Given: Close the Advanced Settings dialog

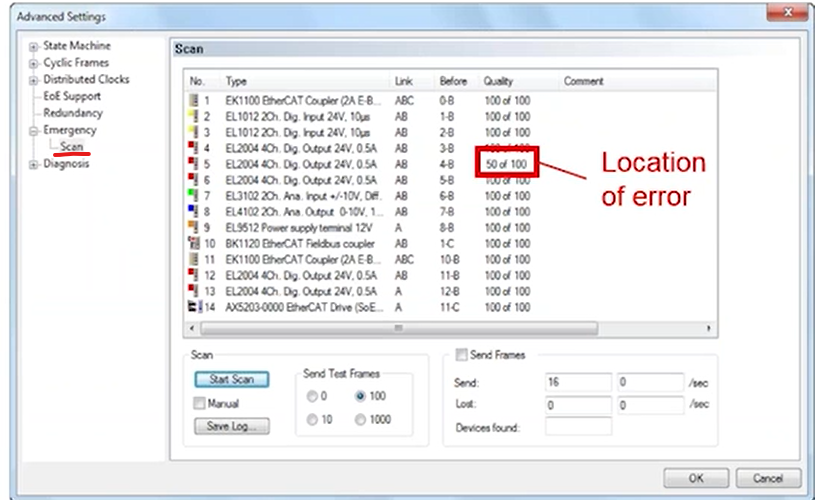Looking at the screenshot, I should point(788,12).
